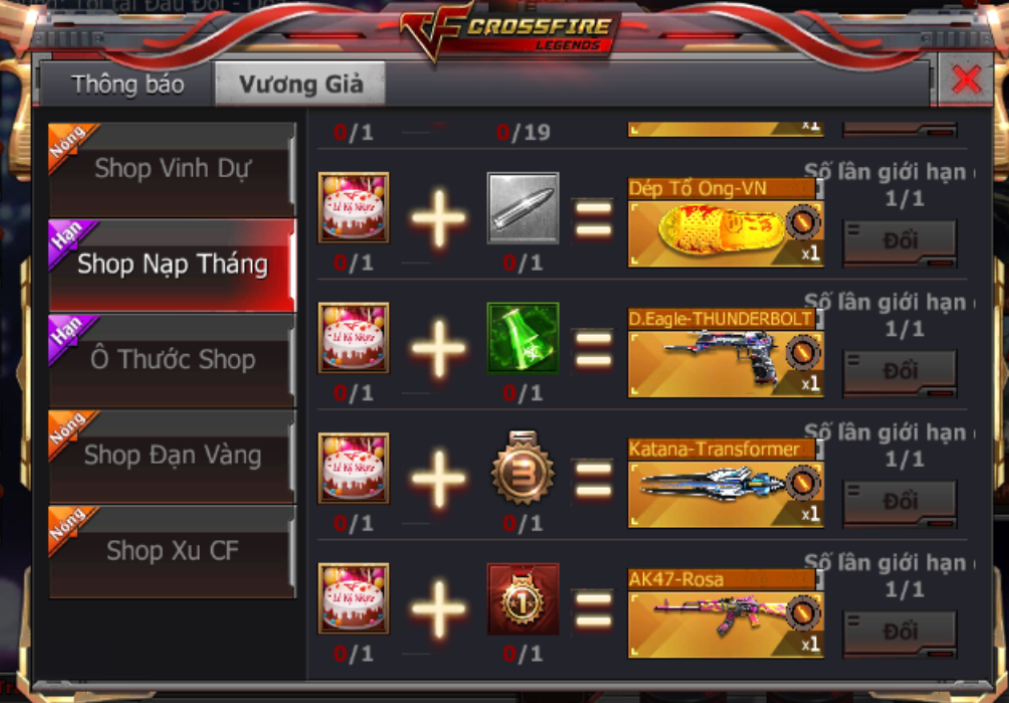Click Đổi button for Dép Tổ Ong-VN
This screenshot has width=1009, height=703.
[900, 242]
